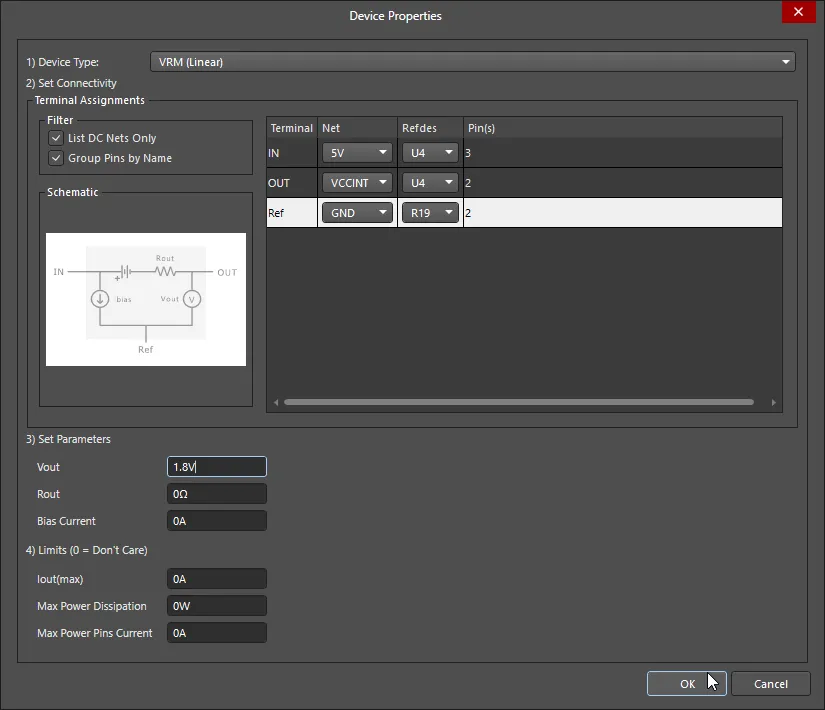Open the Device Type dropdown
Image resolution: width=825 pixels, height=710 pixels.
[472, 62]
